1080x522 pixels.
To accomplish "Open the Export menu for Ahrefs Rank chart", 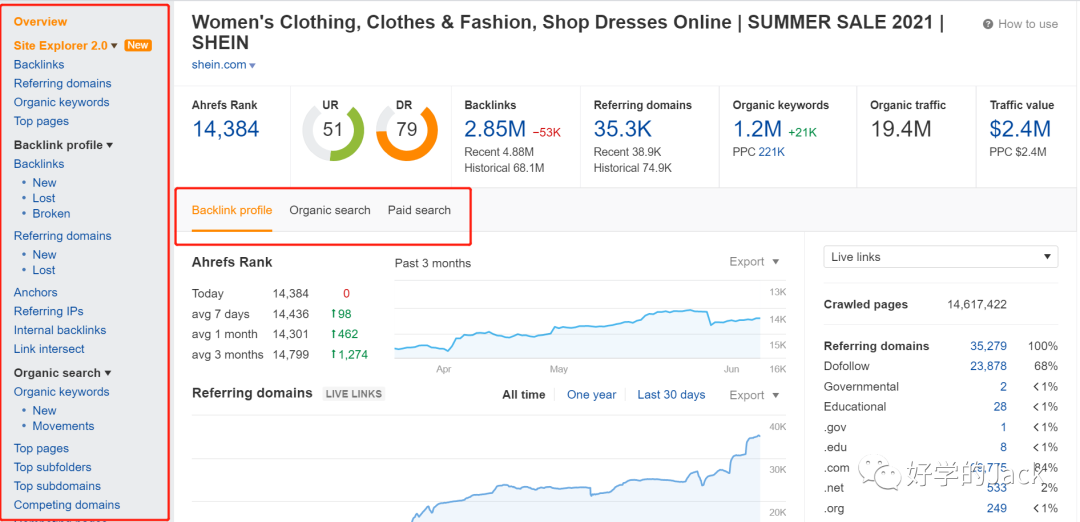I will (x=754, y=262).
